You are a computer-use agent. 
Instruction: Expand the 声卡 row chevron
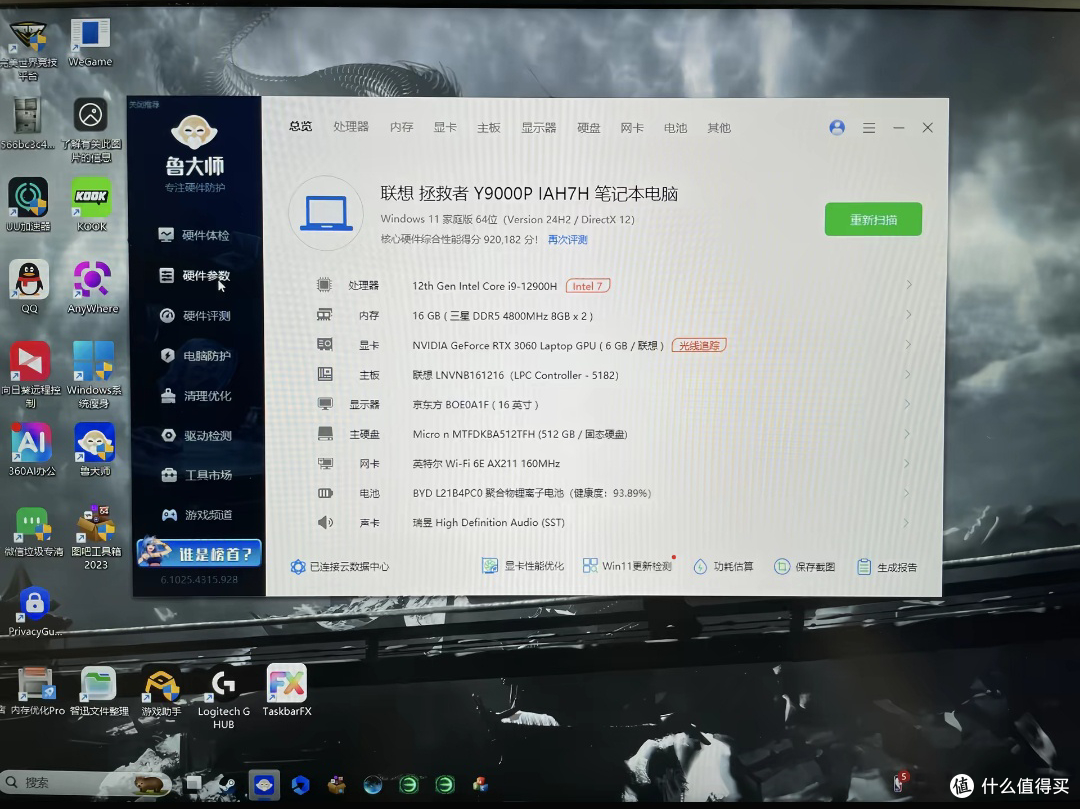906,523
